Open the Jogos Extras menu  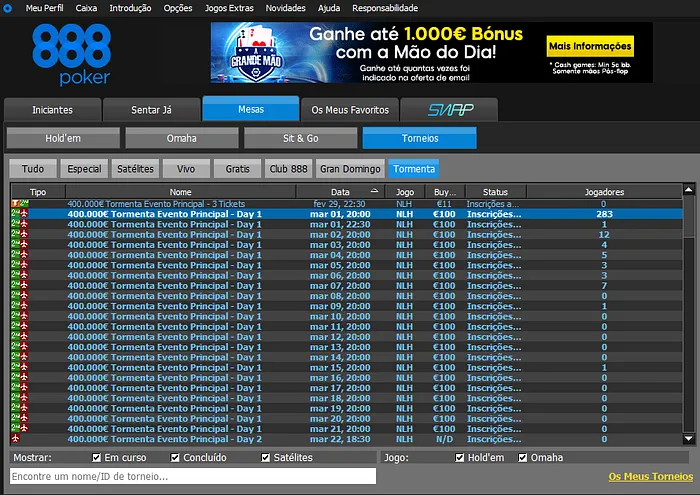click(x=229, y=8)
